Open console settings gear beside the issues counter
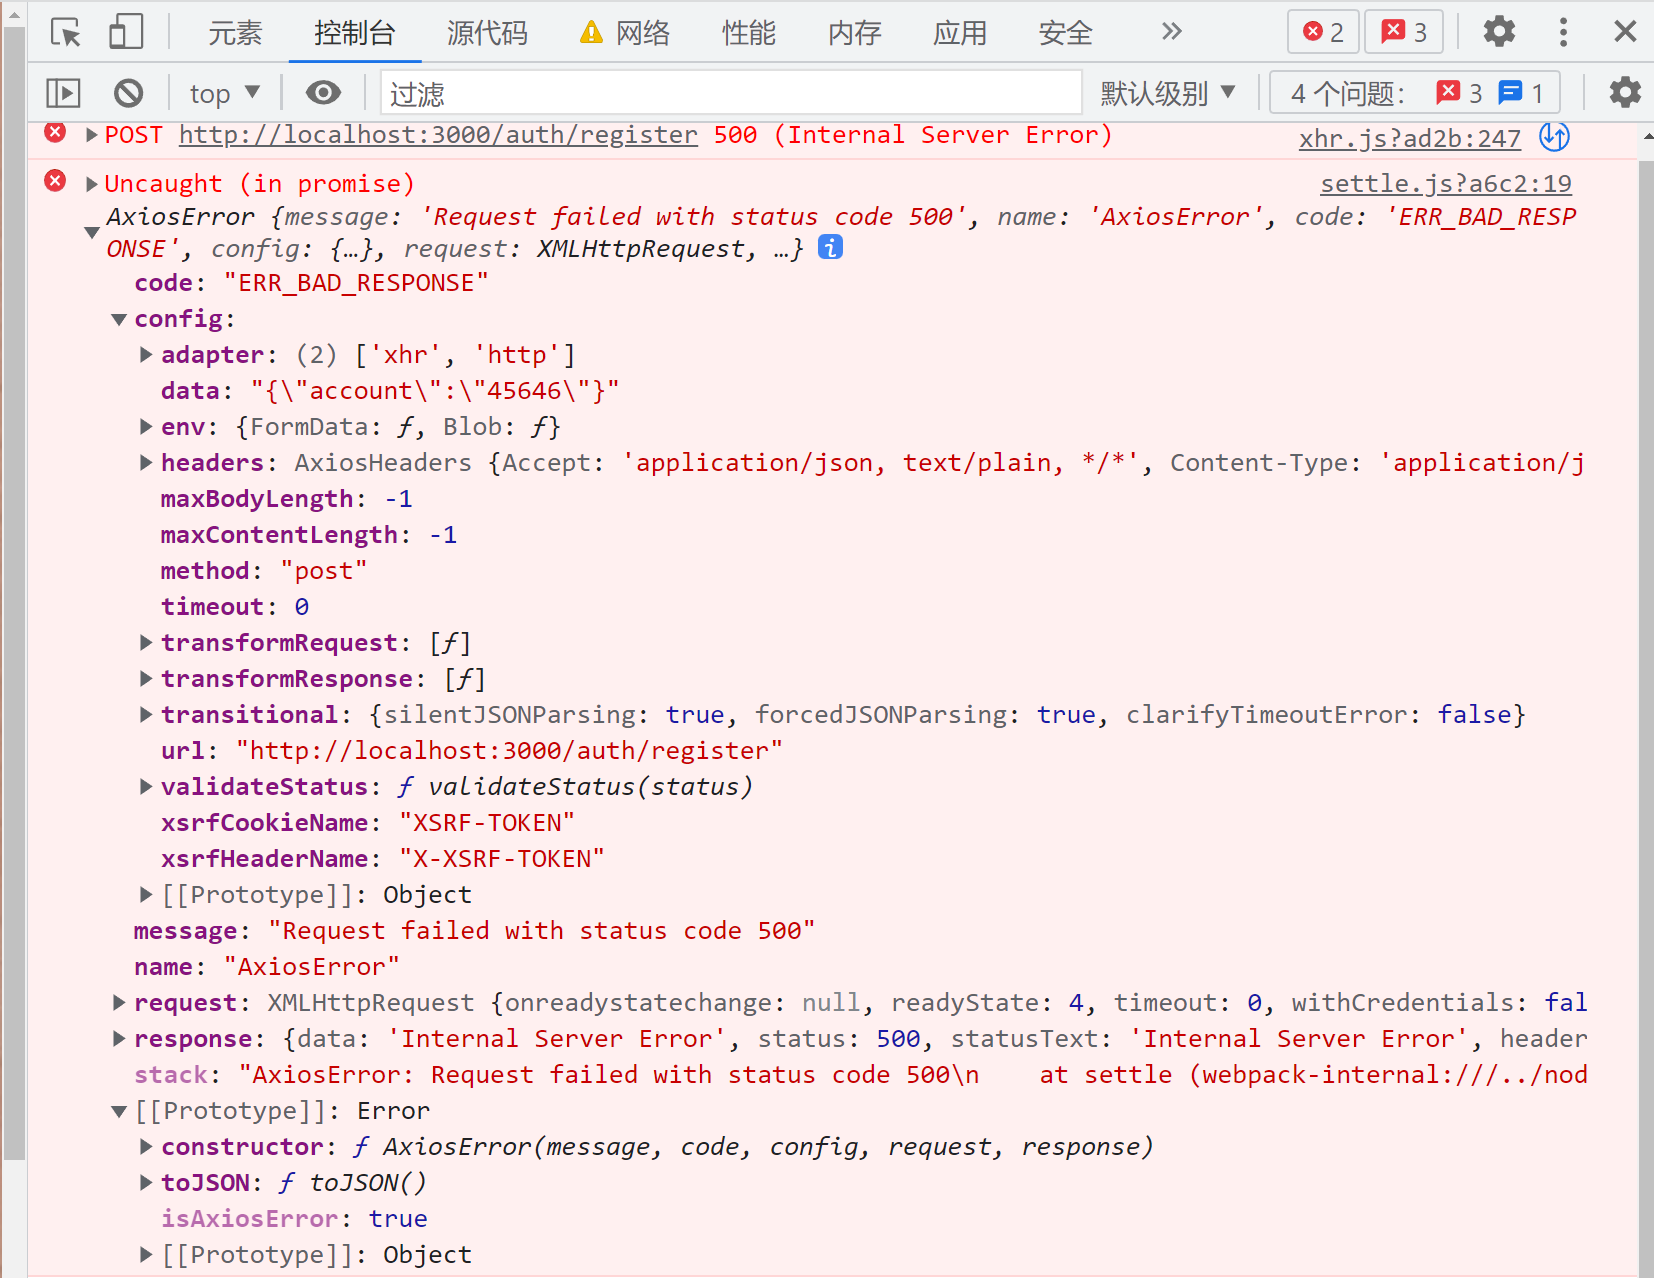 (1625, 93)
